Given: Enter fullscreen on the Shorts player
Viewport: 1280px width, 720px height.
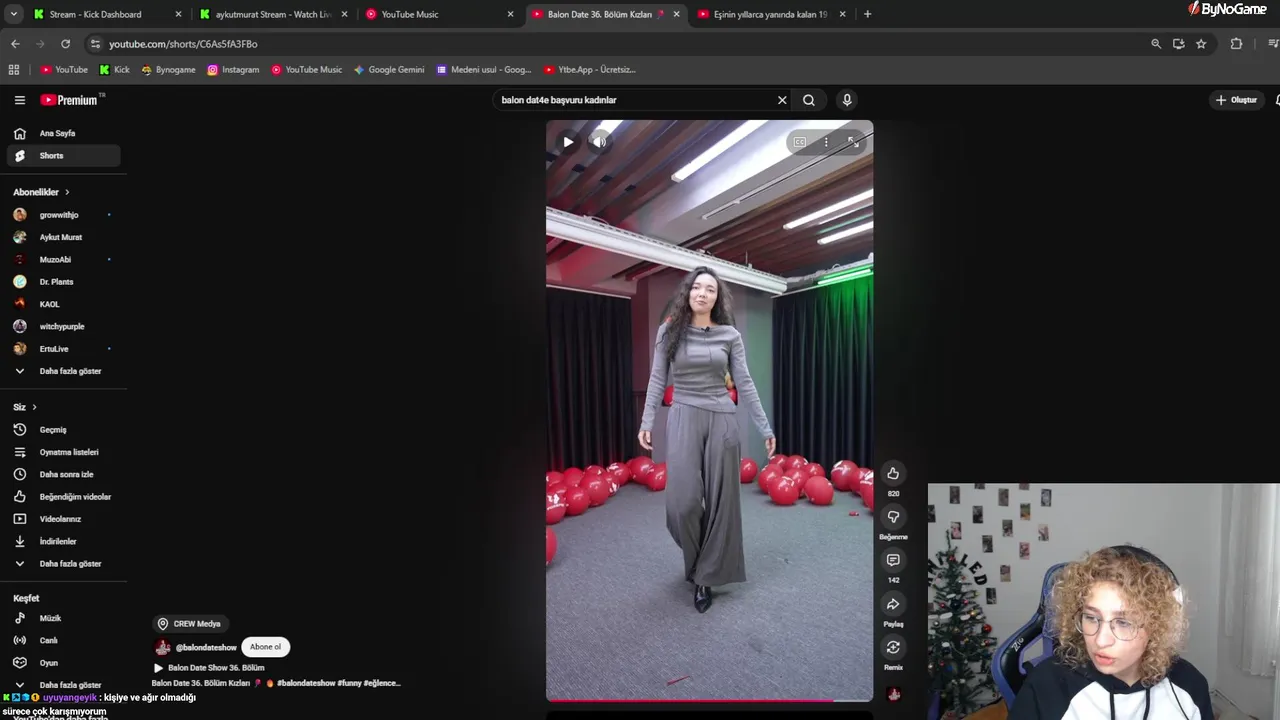Looking at the screenshot, I should [x=853, y=142].
